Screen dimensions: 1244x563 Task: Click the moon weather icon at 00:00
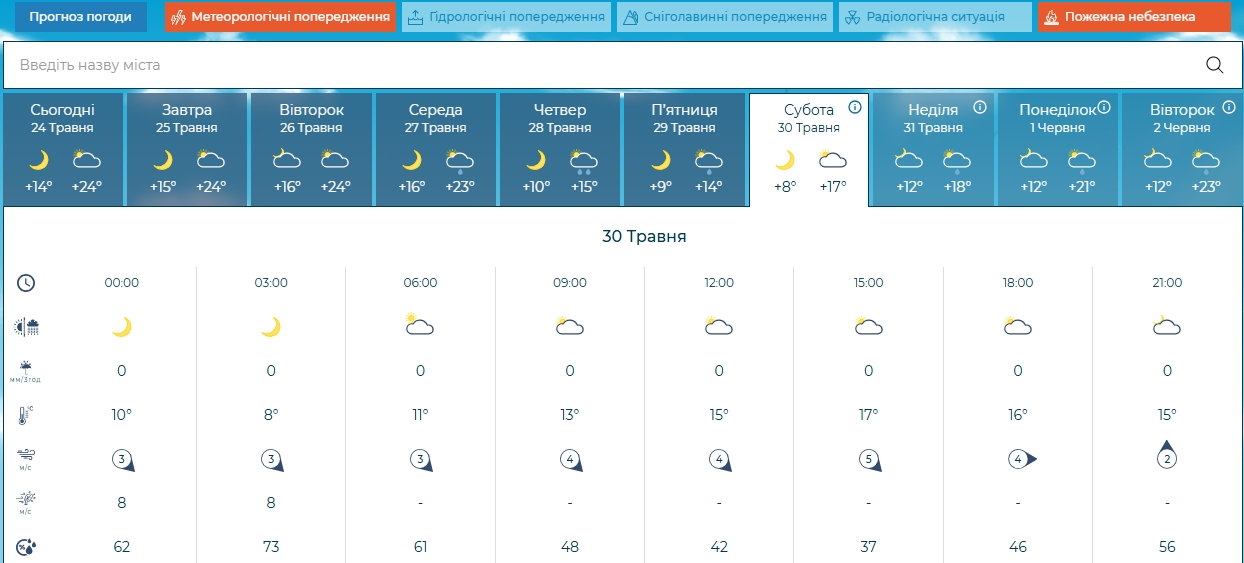point(122,327)
